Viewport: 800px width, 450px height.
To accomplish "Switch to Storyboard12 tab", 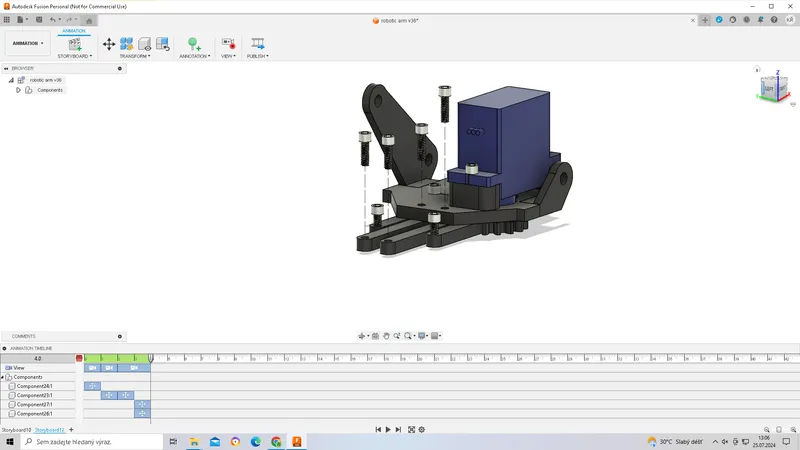I will click(x=49, y=430).
